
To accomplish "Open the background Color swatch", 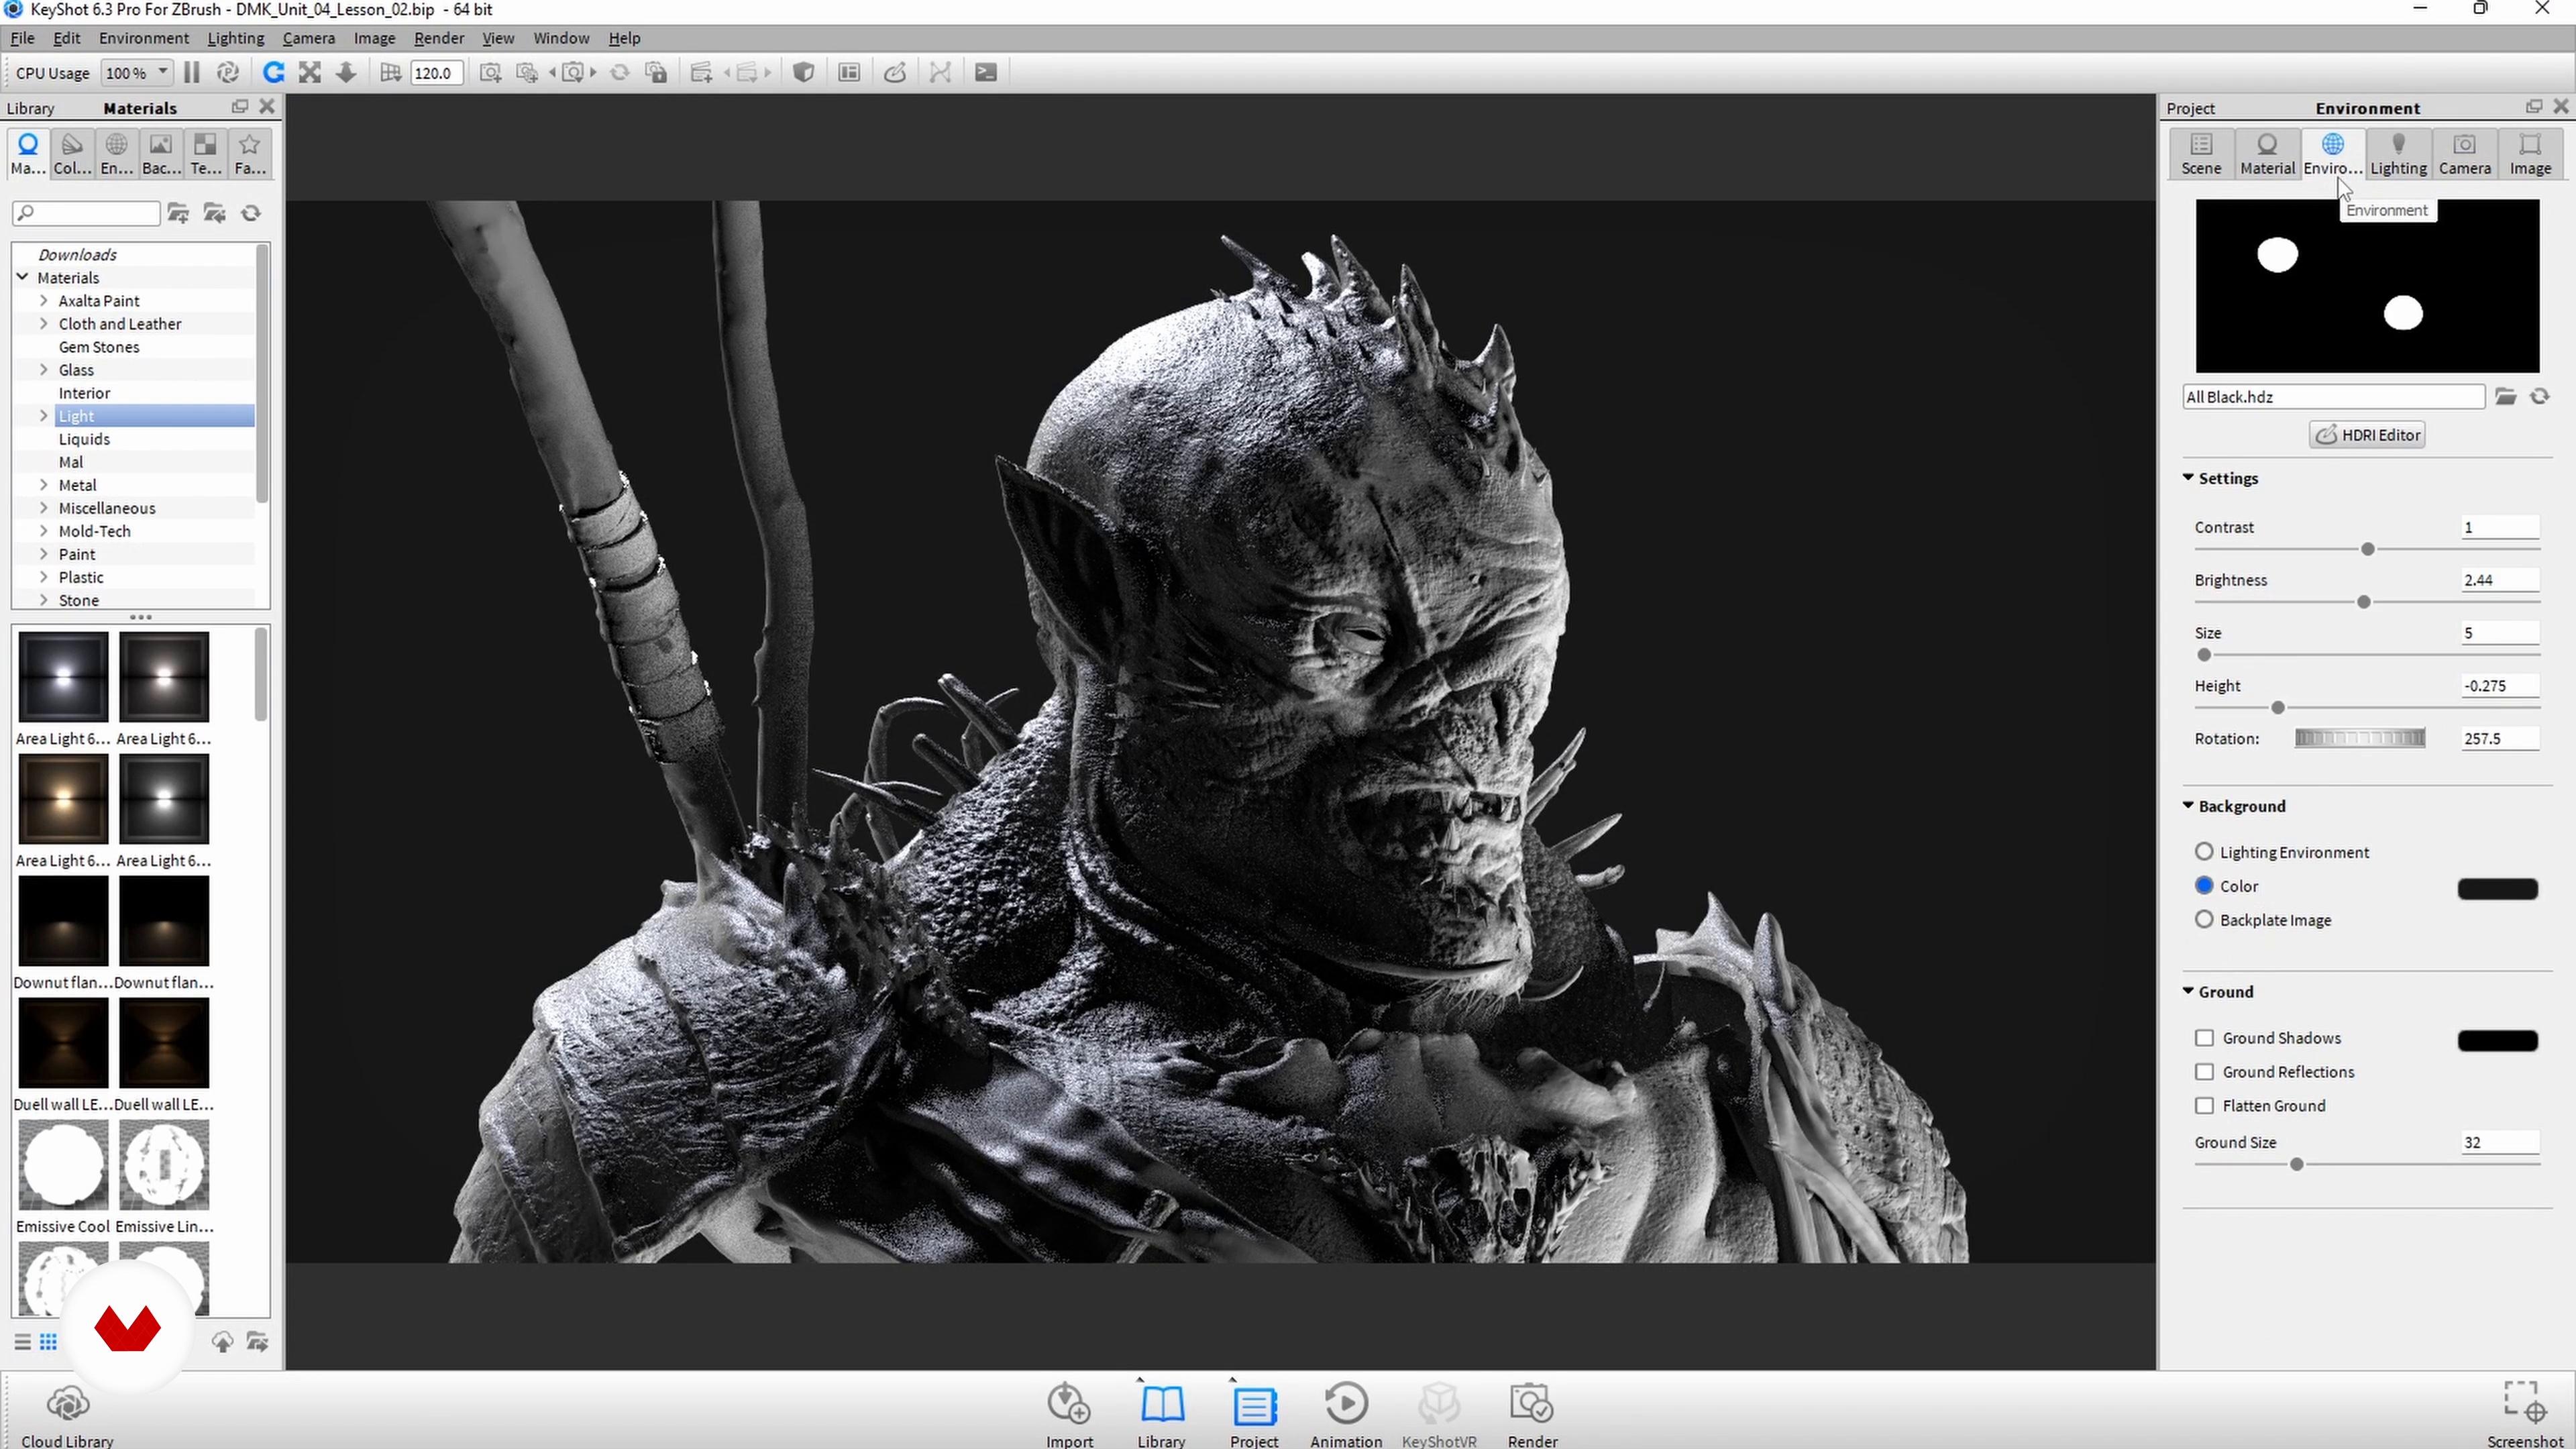I will [2497, 888].
